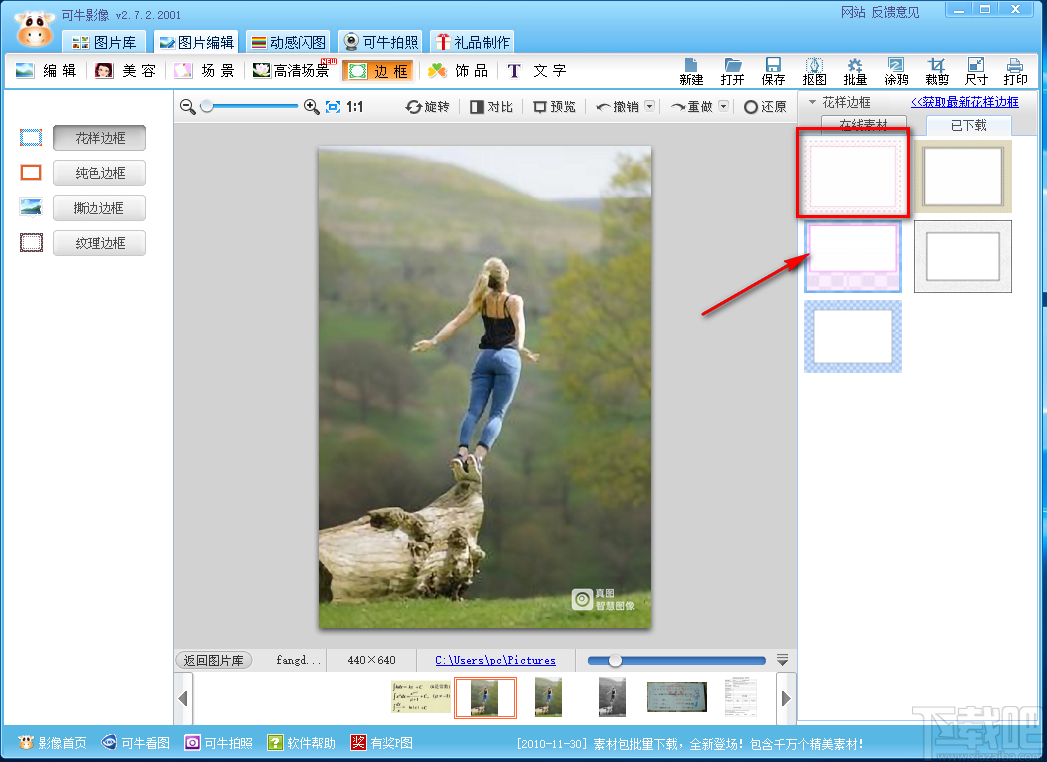Screen dimensions: 1047x762
Task: Click the 花样边框 dotted frame icon
Action: pyautogui.click(x=31, y=138)
